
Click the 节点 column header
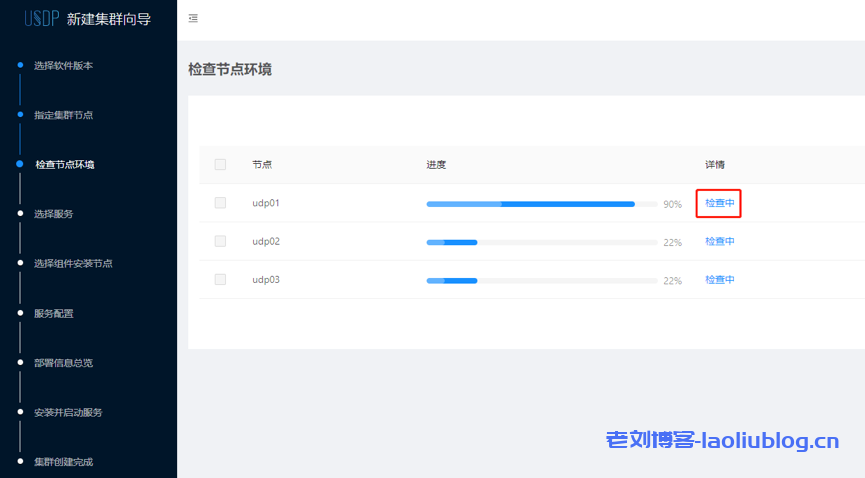coord(262,165)
